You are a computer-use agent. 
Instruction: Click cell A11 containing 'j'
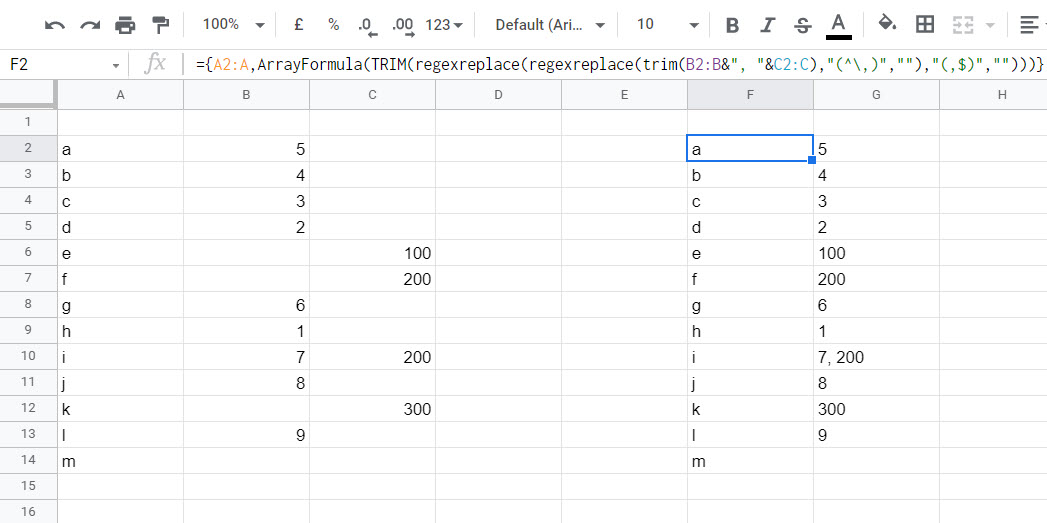click(120, 383)
